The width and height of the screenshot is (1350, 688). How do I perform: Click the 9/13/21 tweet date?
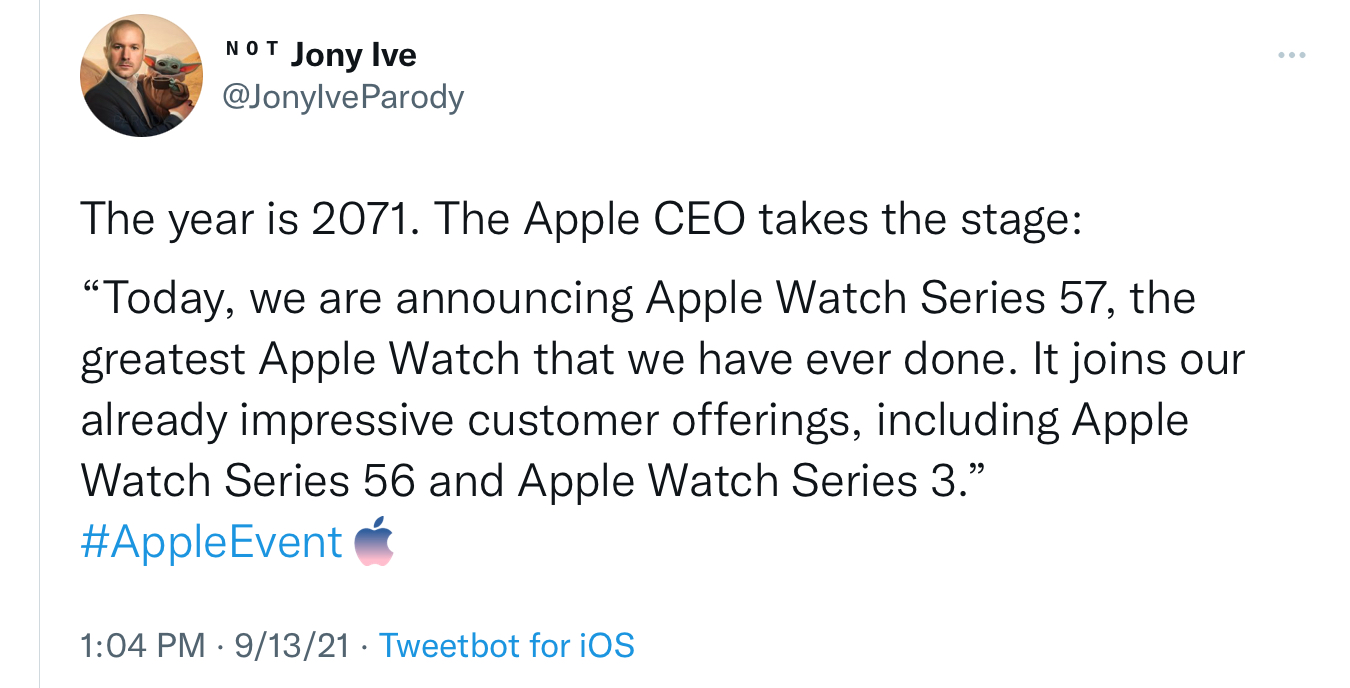(291, 645)
